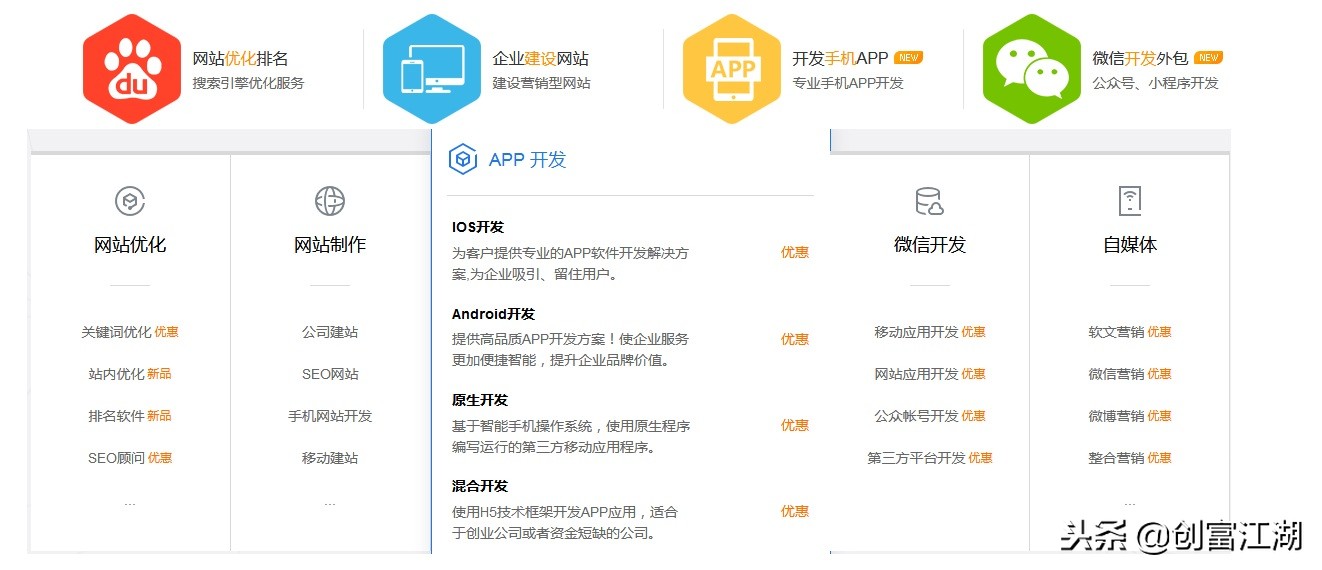Click 建设营销型网站 subtitle
The image size is (1322, 570).
(x=542, y=83)
